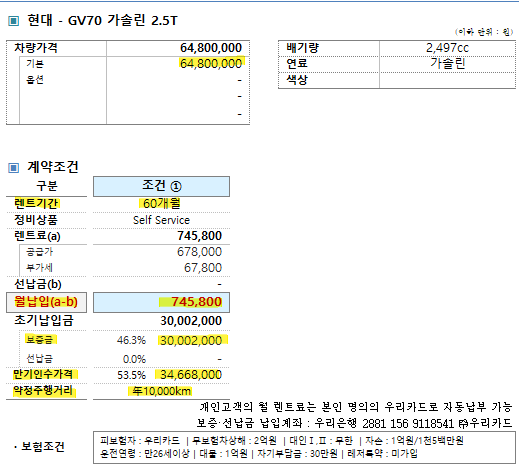
Task: Select the bold 64,800,000 in the 차량가격 row
Action: 211,48
